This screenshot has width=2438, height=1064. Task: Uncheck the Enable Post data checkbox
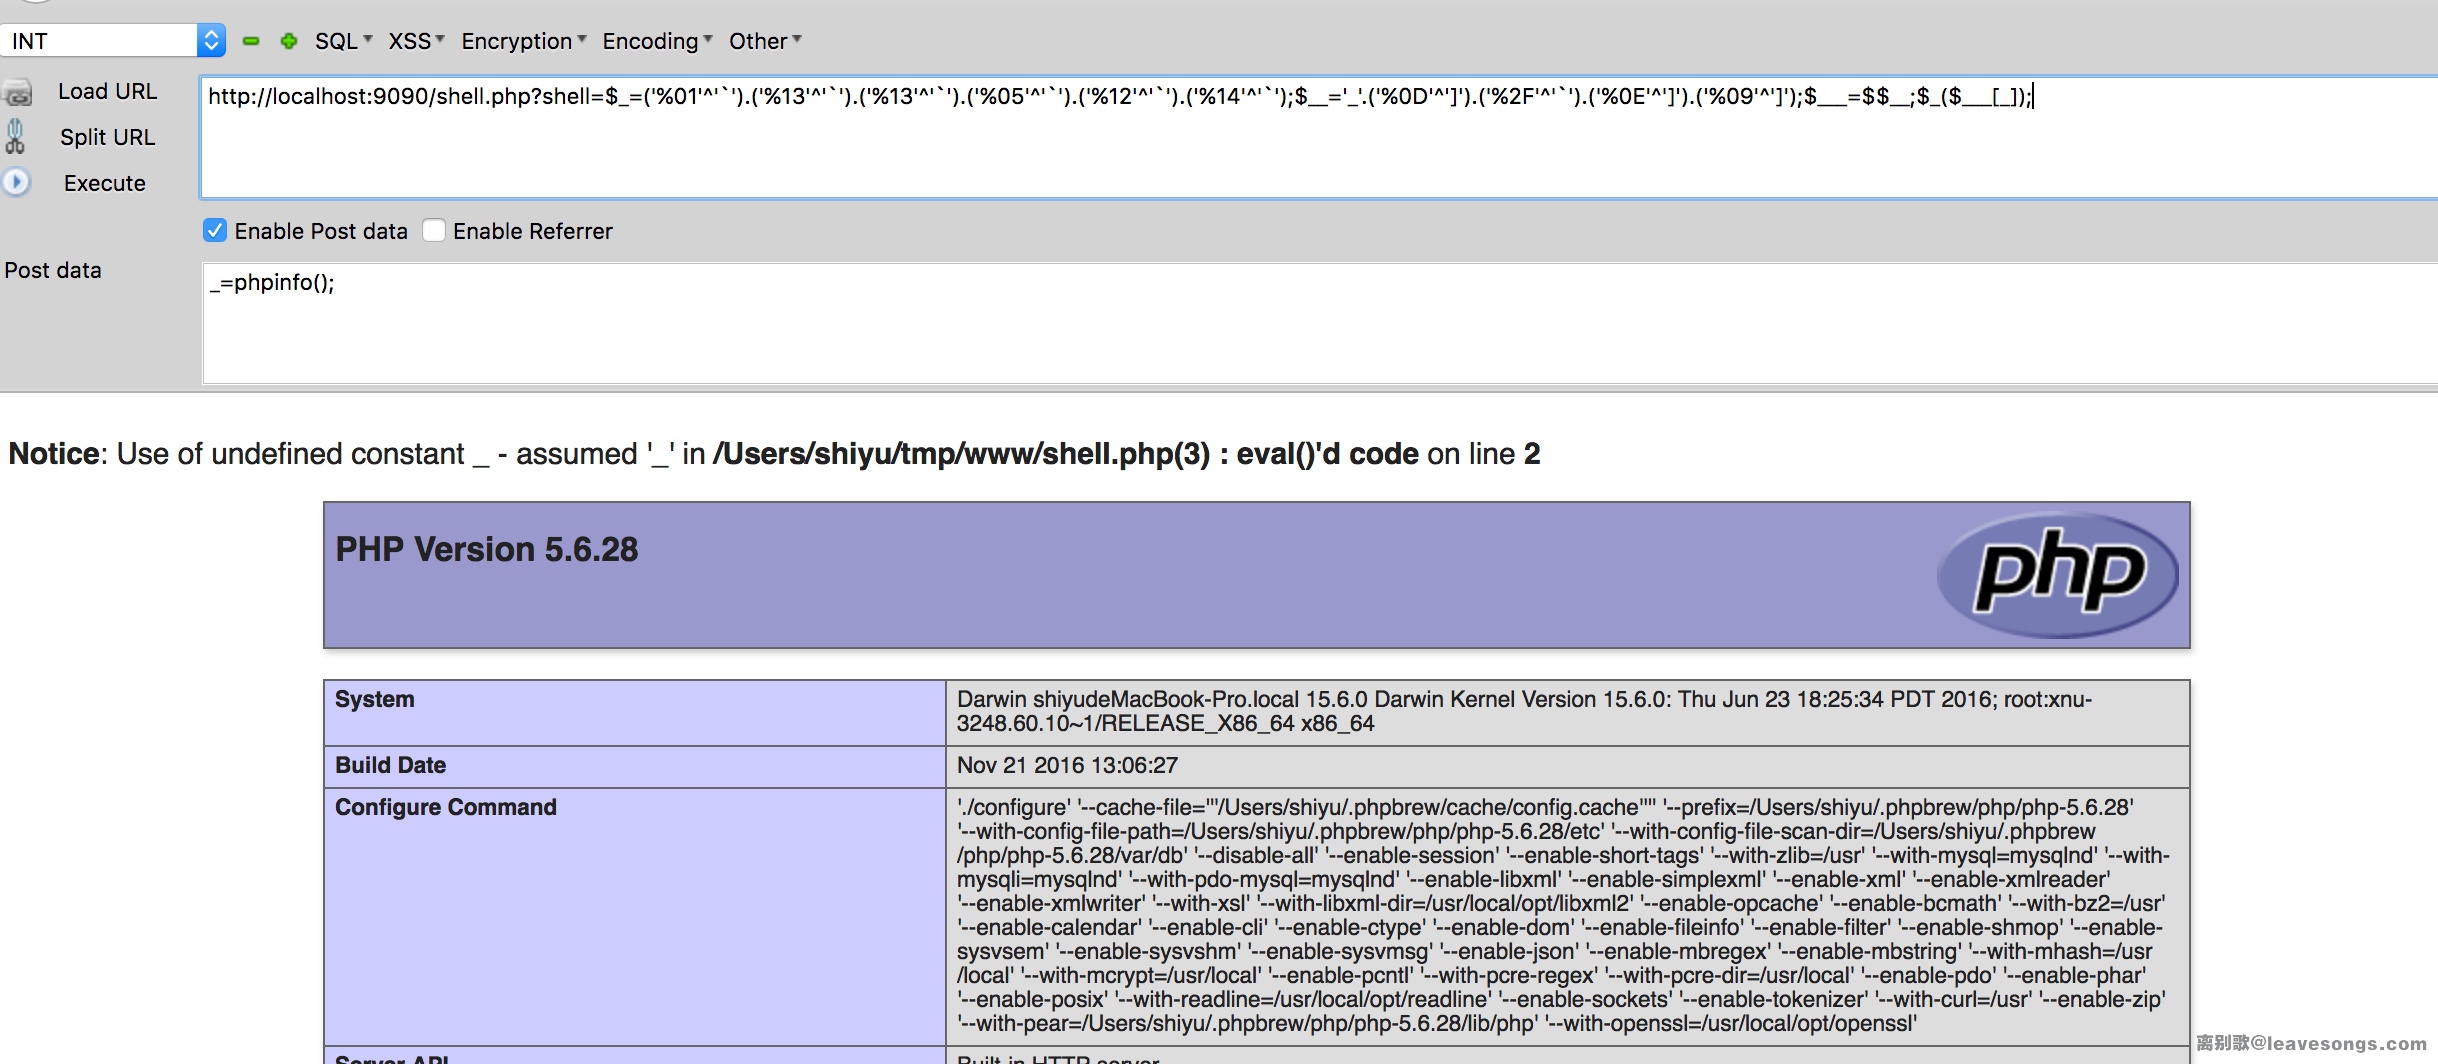[215, 231]
